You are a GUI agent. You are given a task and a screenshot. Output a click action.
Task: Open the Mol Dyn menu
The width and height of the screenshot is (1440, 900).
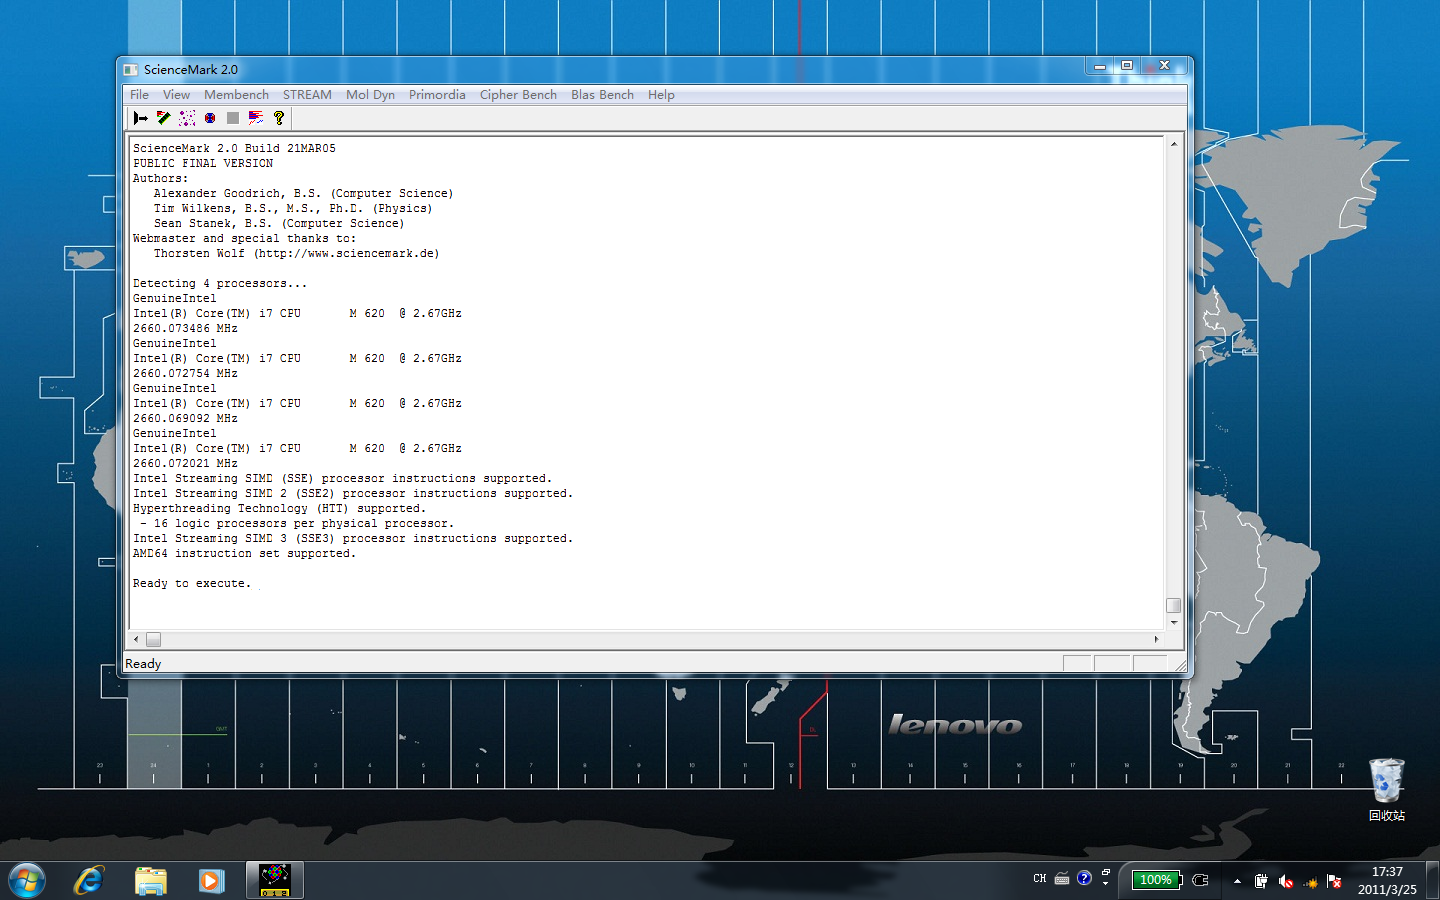370,95
